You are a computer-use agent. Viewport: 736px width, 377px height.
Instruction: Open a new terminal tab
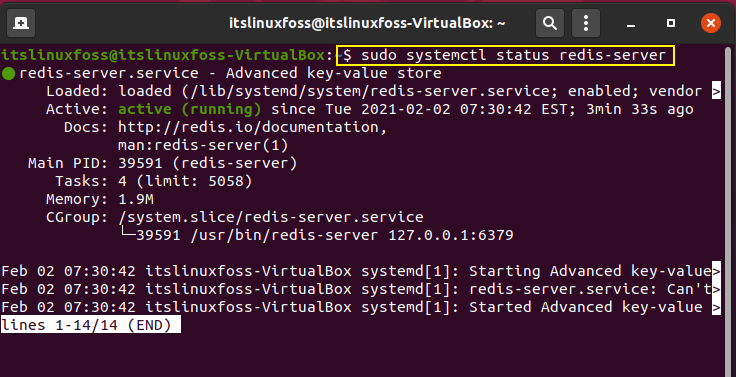click(x=21, y=23)
